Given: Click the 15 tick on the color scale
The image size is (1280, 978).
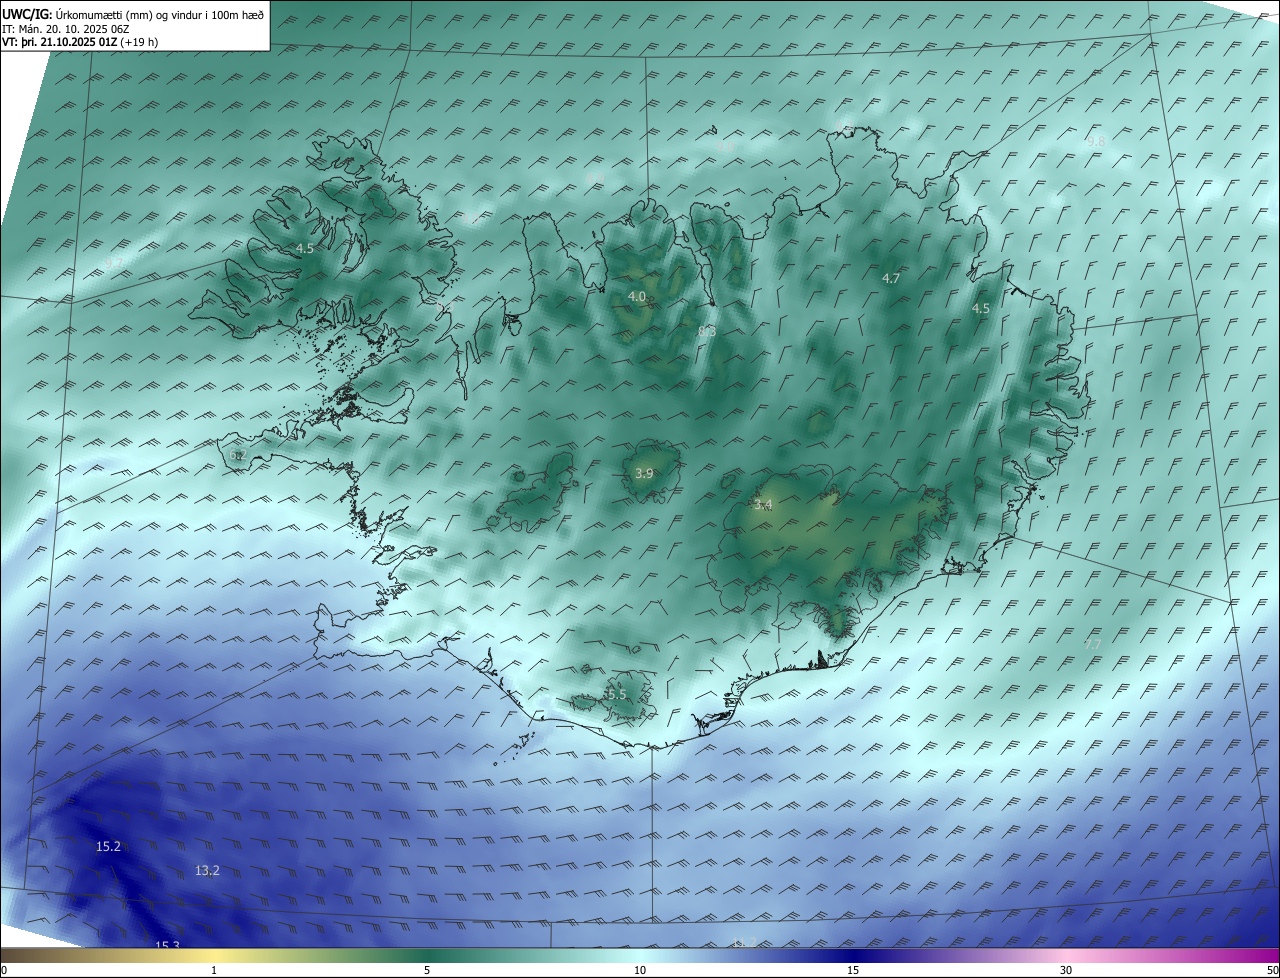Looking at the screenshot, I should coord(853,970).
